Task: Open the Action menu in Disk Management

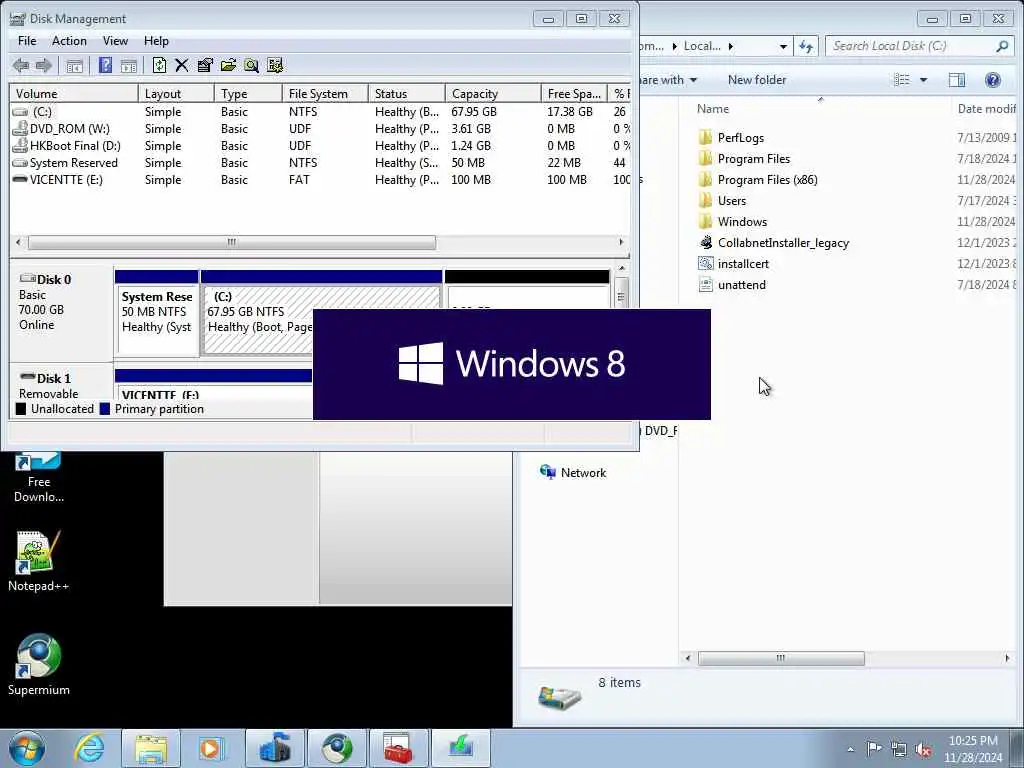Action: 69,40
